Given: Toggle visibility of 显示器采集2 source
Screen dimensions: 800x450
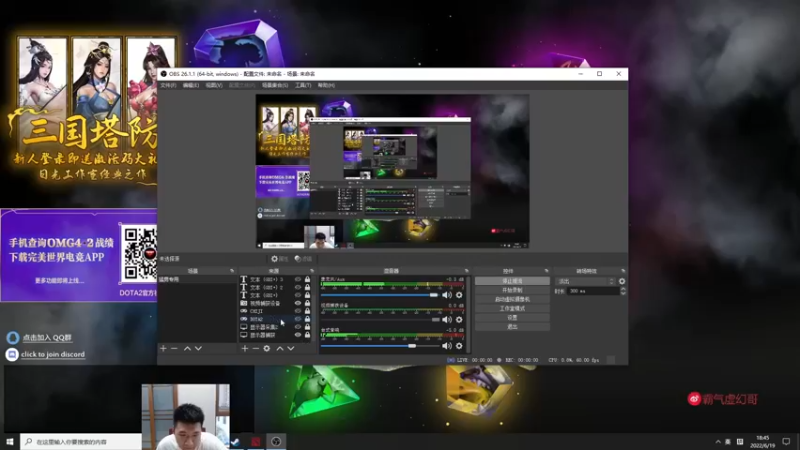Looking at the screenshot, I should point(298,327).
